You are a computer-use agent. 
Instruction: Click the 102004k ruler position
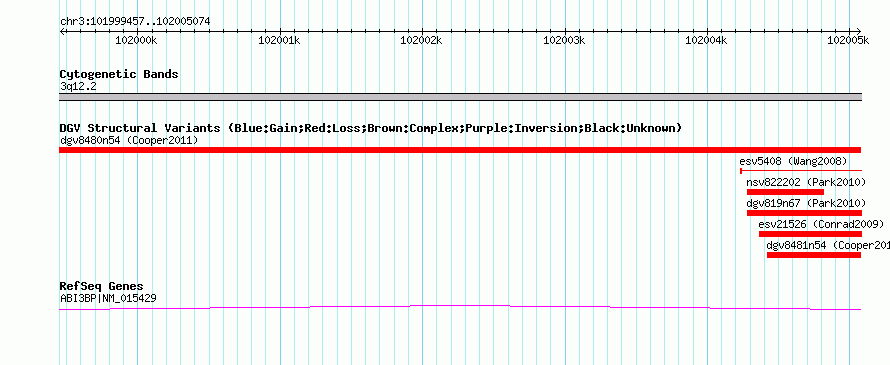(707, 40)
